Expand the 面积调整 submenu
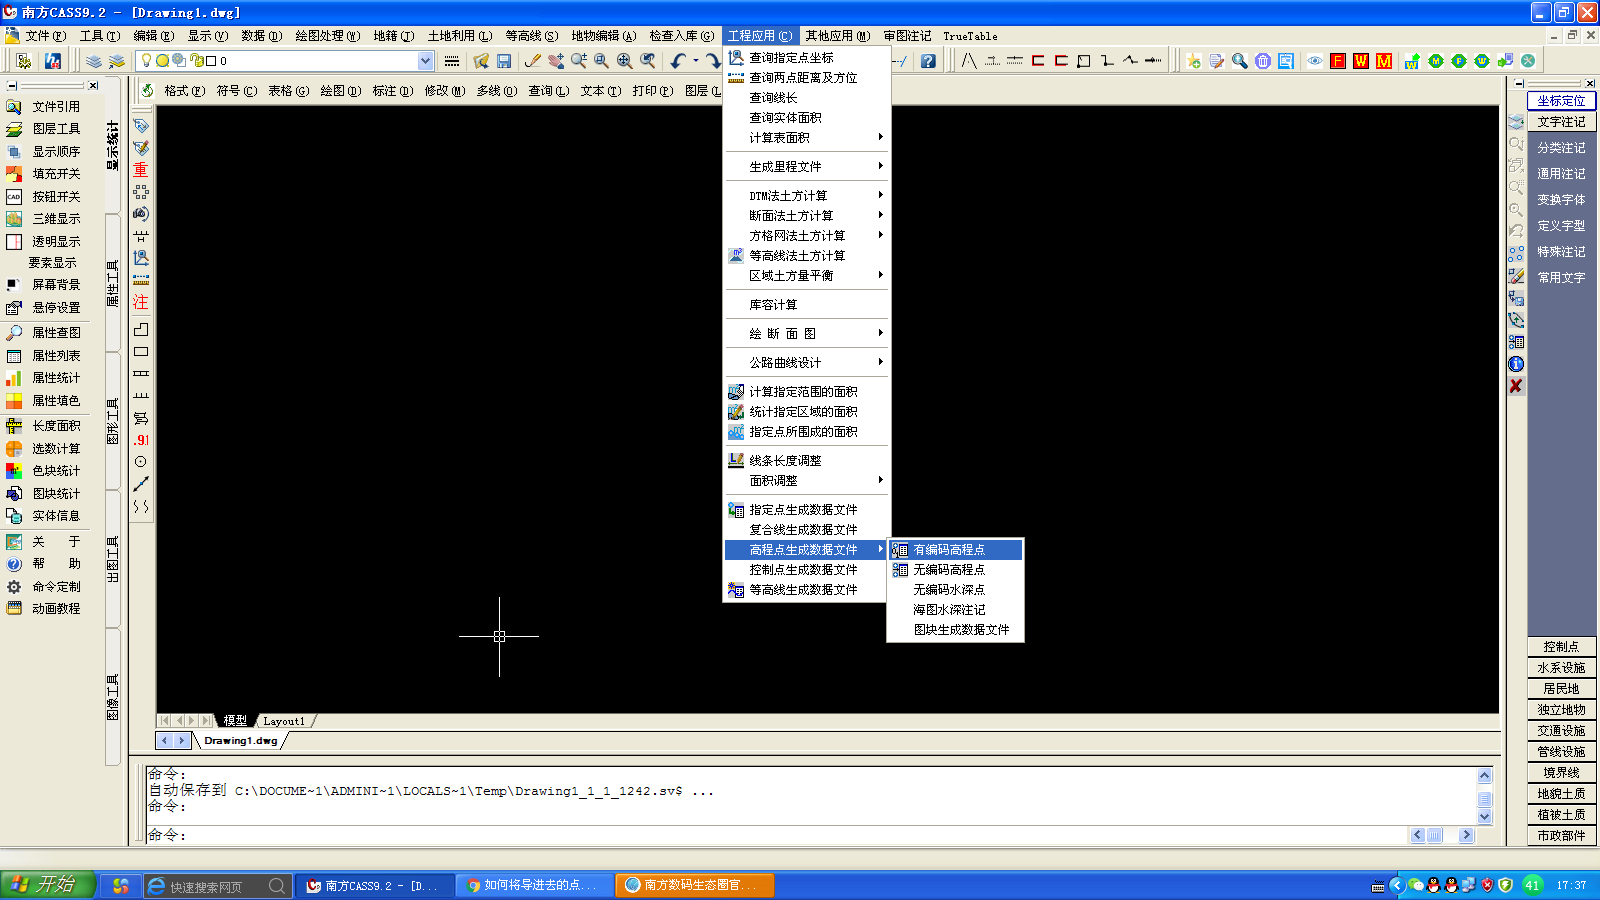1600x900 pixels. coord(805,481)
